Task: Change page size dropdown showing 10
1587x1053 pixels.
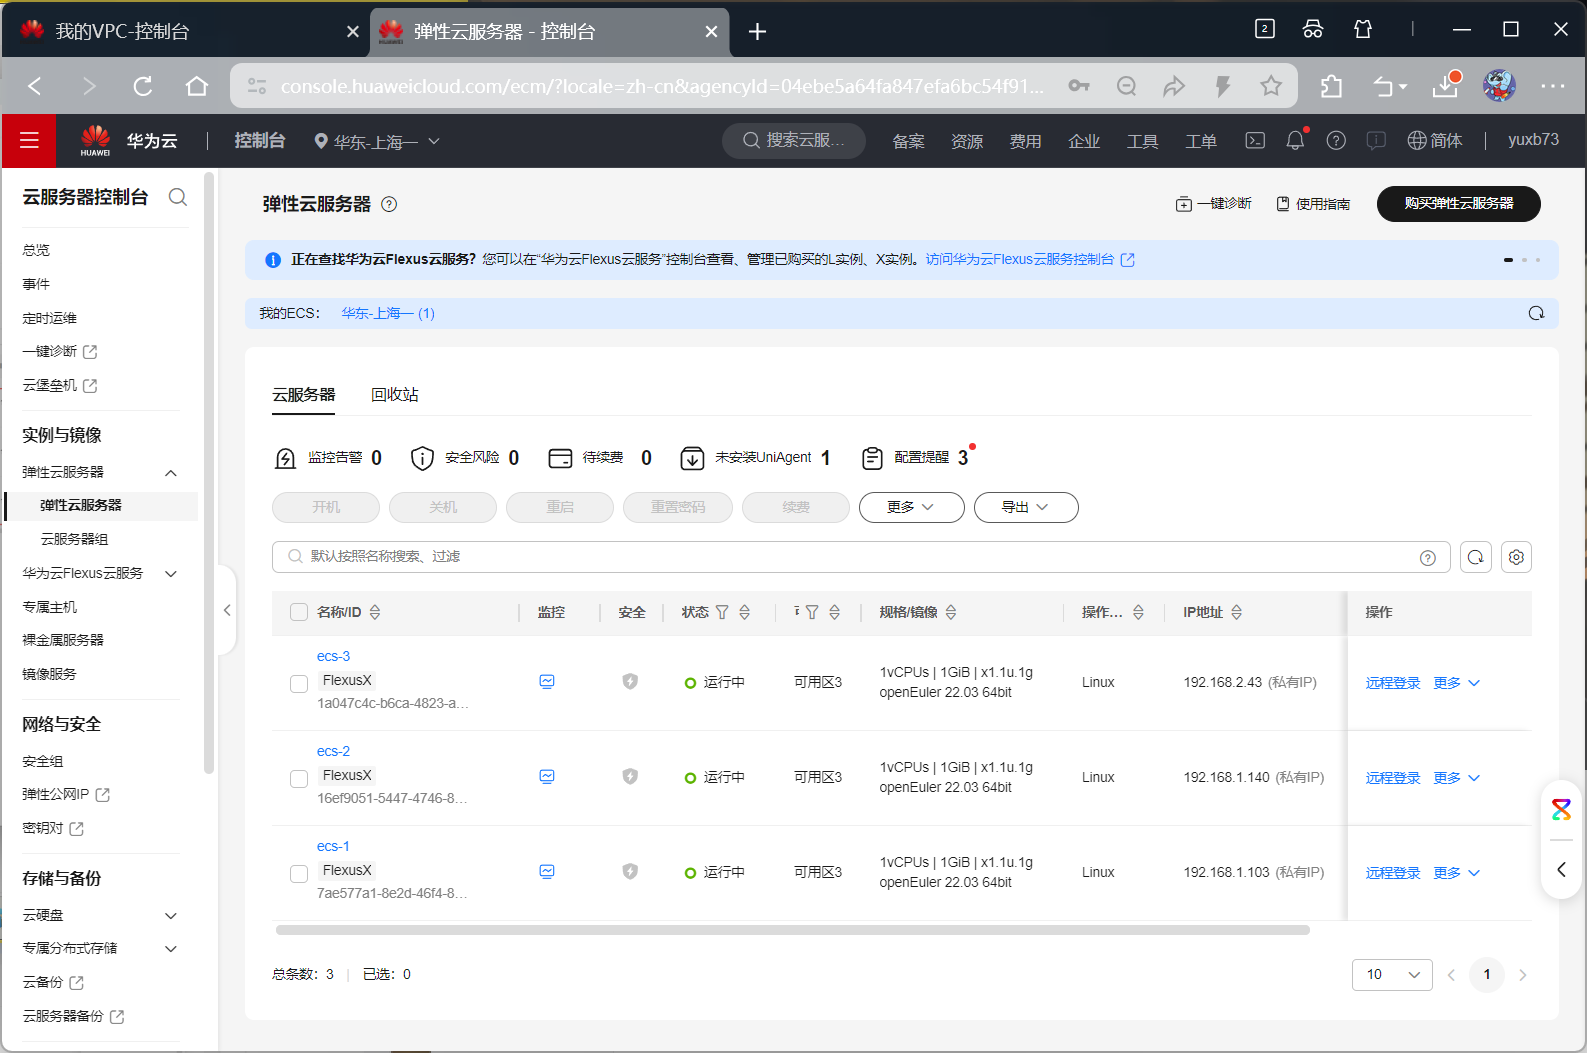Action: pos(1392,974)
